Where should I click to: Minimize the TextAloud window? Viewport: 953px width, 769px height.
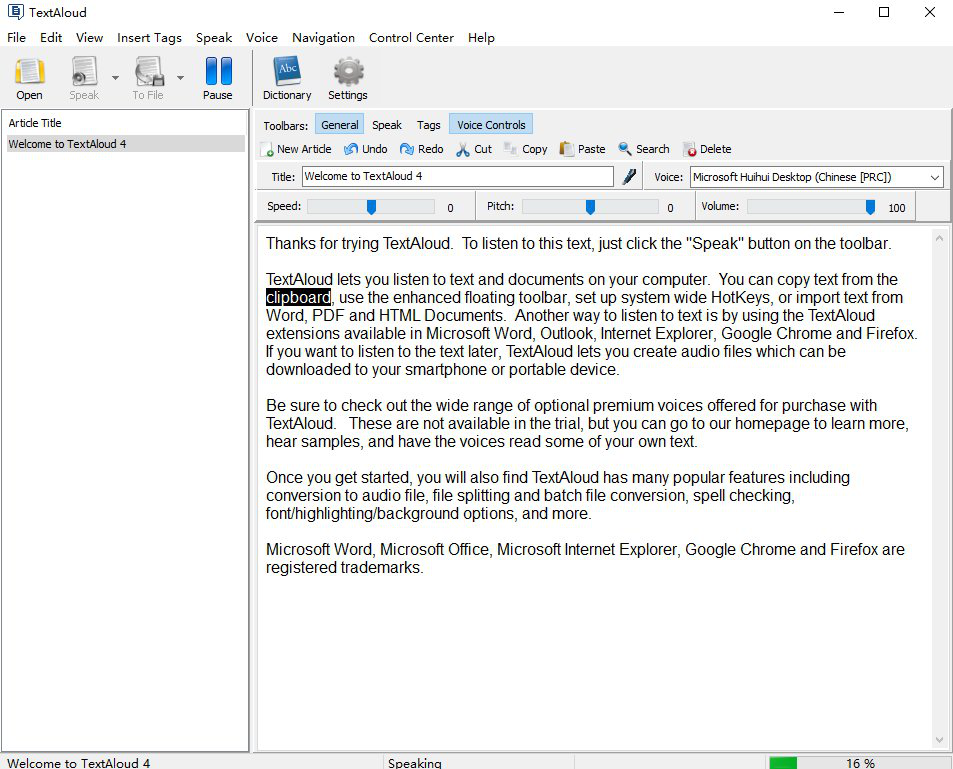pos(839,12)
